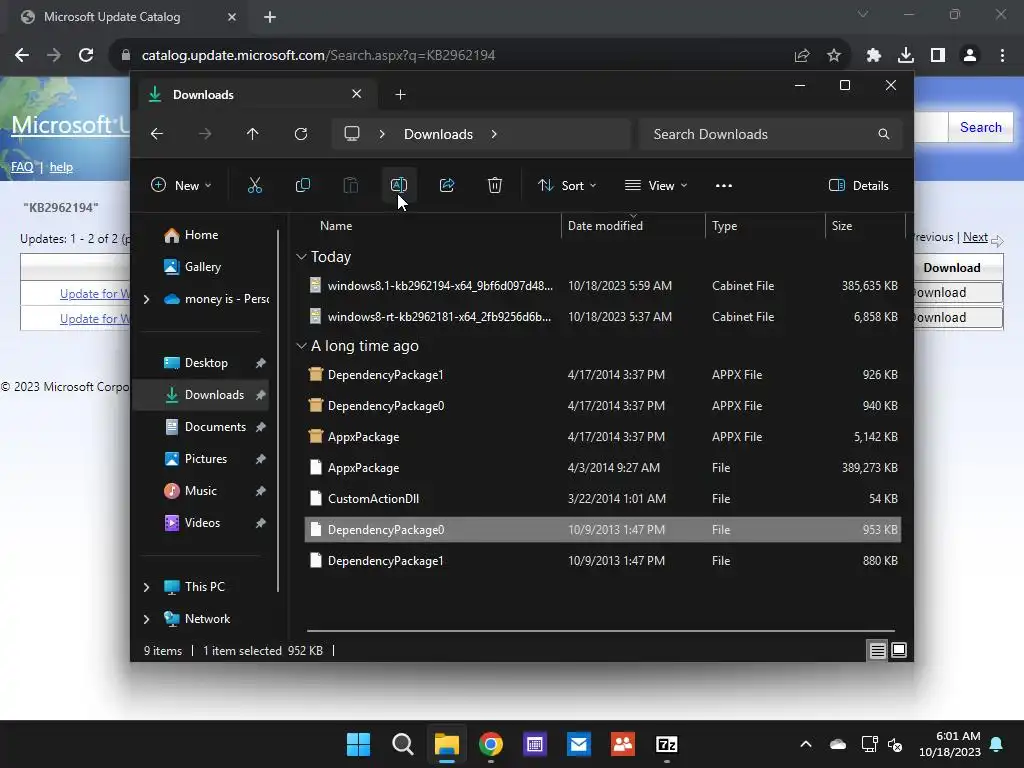Open Chrome side panel icon
This screenshot has width=1024, height=768.
tap(938, 56)
